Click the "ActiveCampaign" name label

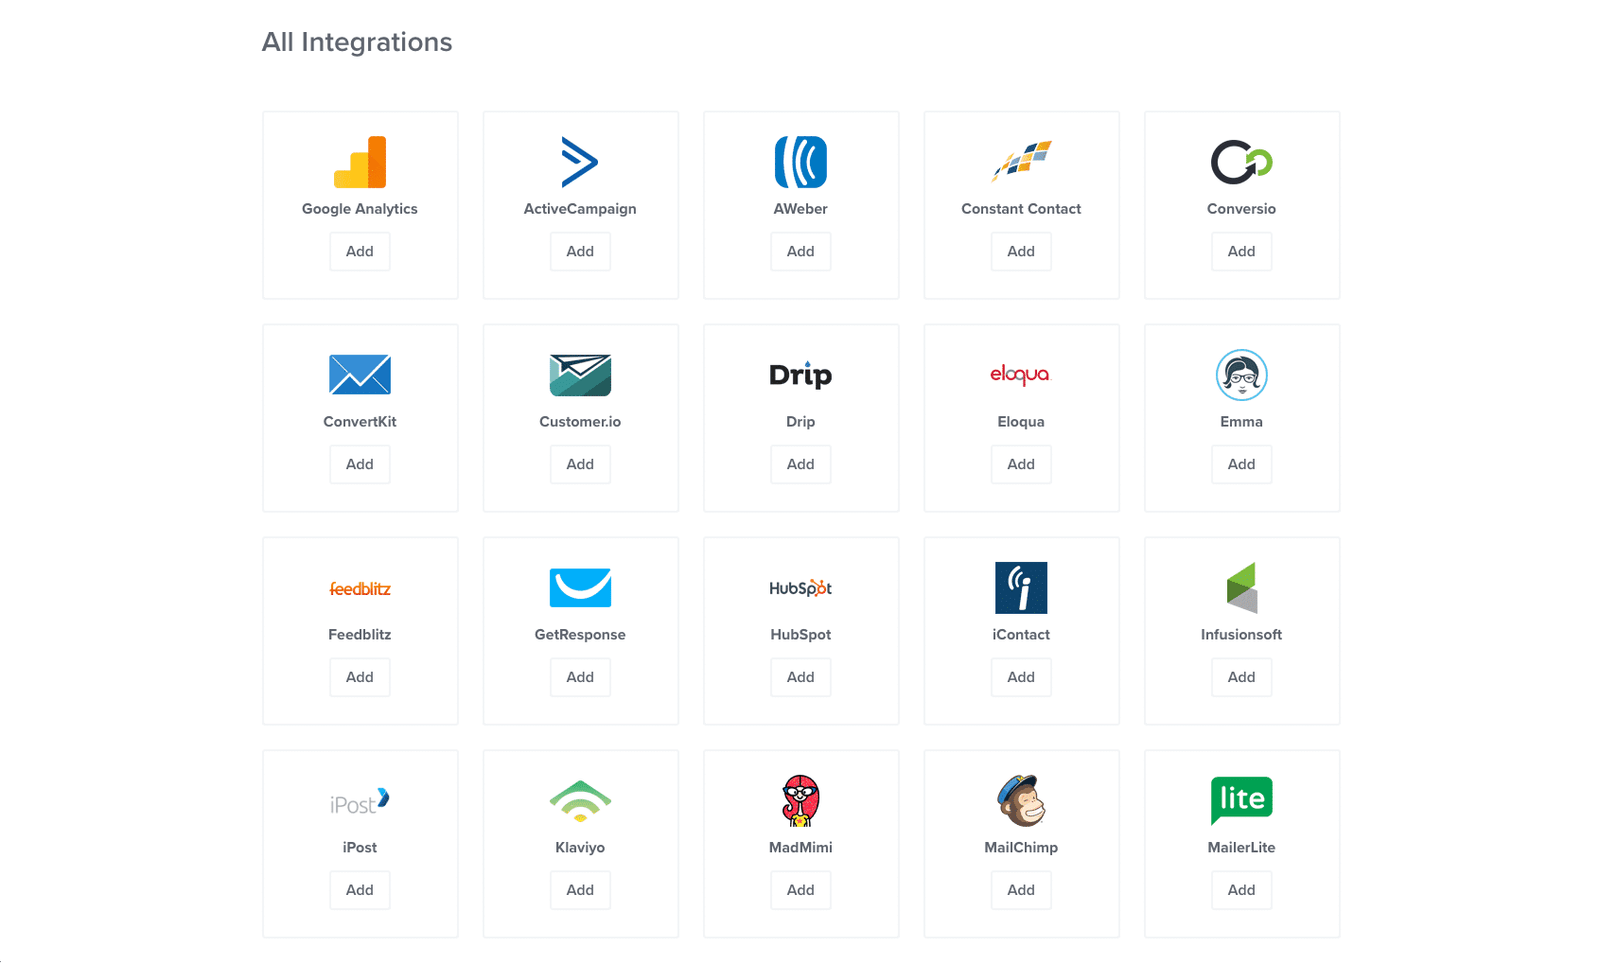pyautogui.click(x=580, y=209)
